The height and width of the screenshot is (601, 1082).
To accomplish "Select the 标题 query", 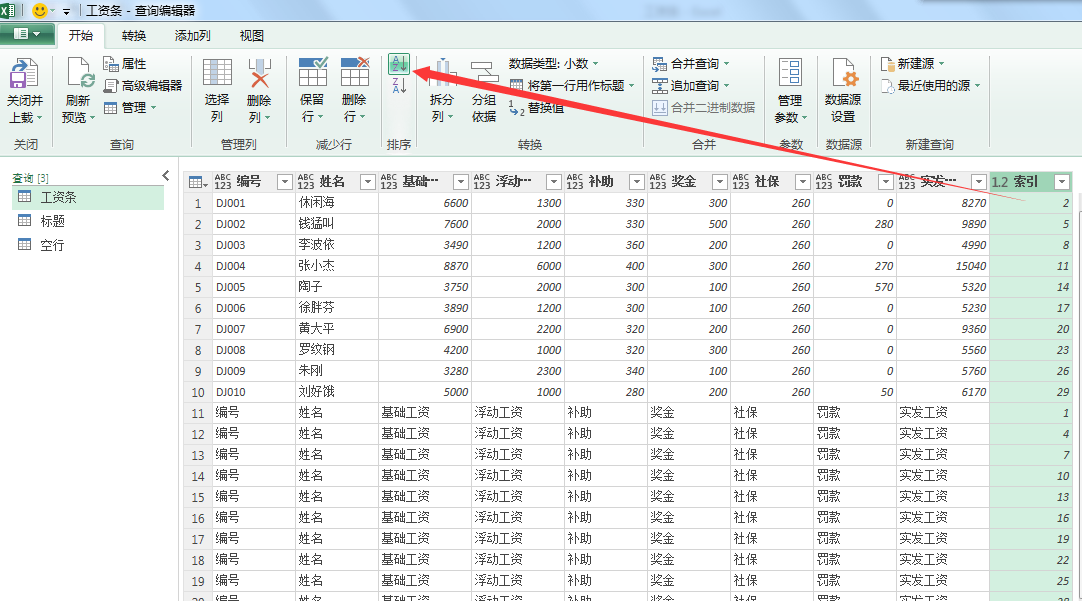I will (x=88, y=221).
